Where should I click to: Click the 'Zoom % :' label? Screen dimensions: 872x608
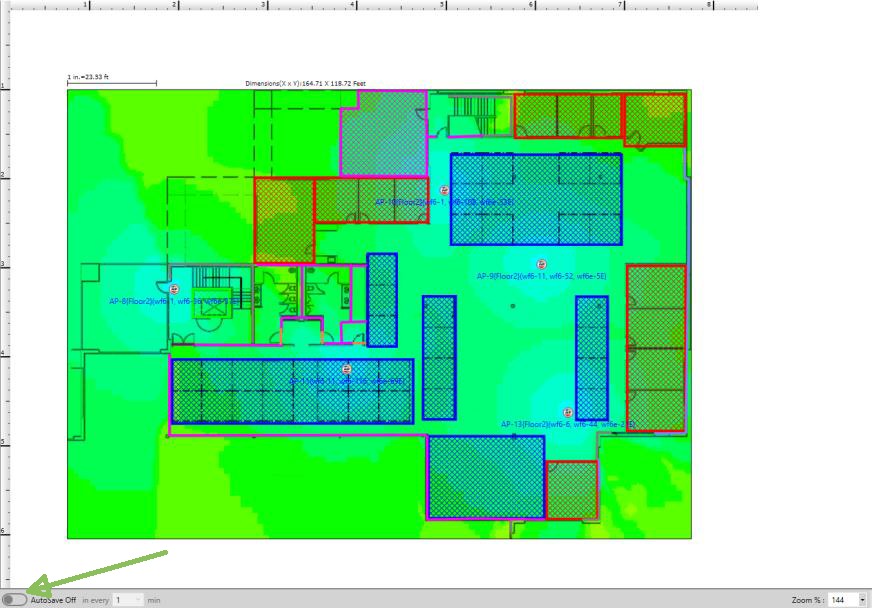807,600
